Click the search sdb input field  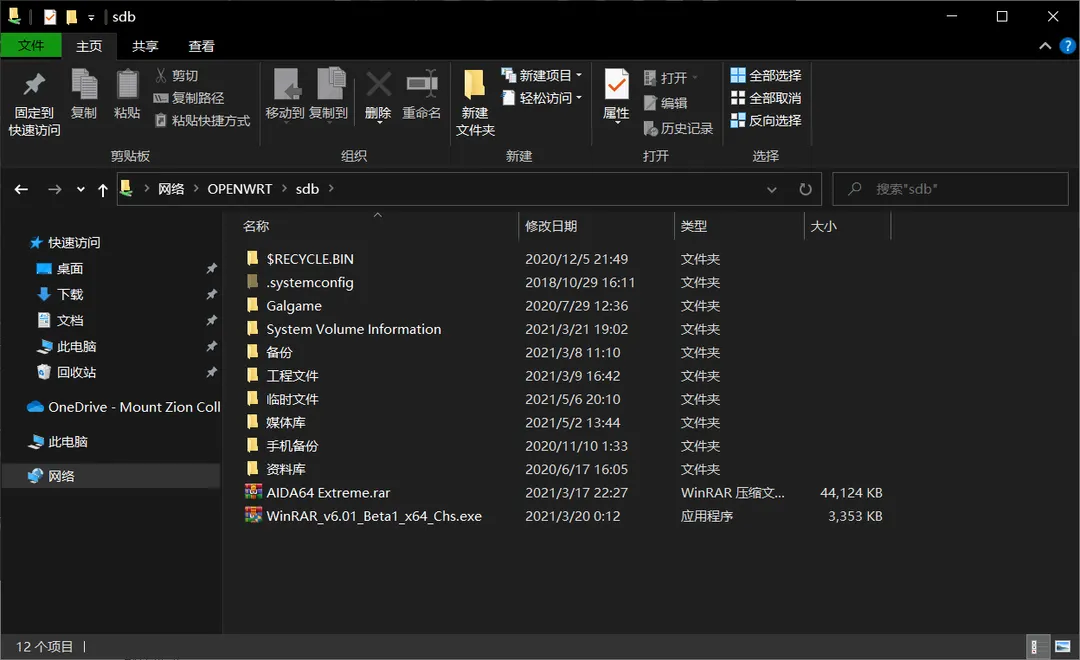pyautogui.click(x=951, y=189)
